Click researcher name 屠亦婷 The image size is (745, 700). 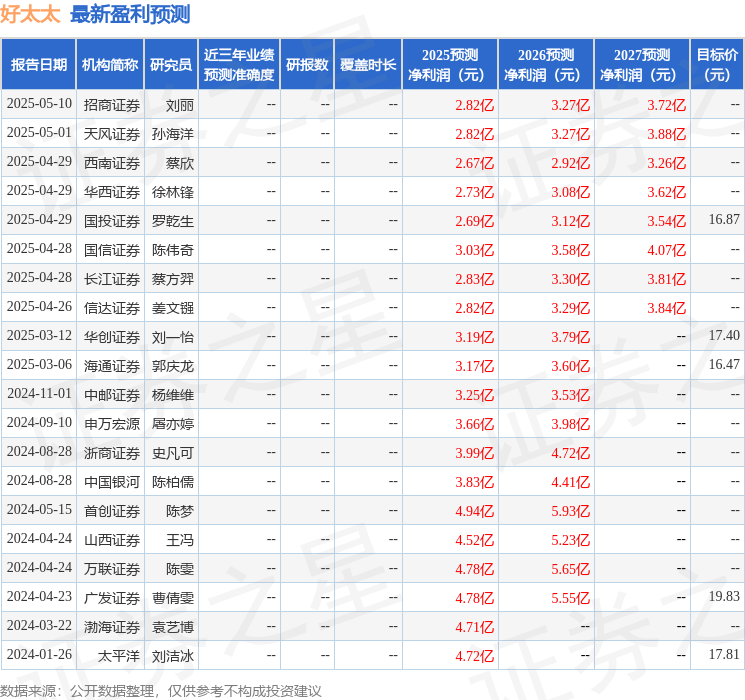coord(173,424)
